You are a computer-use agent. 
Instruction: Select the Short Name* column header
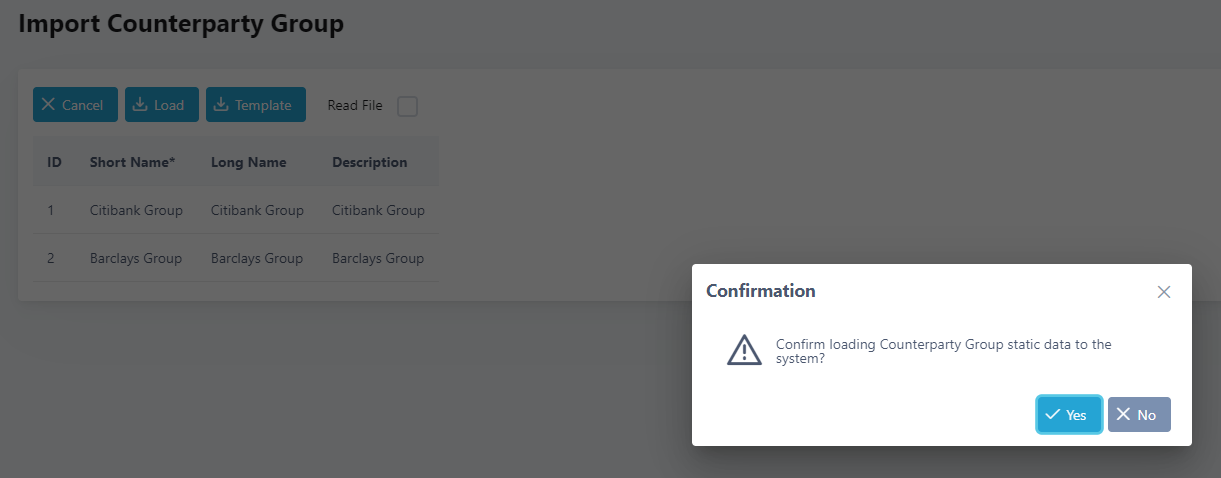132,162
